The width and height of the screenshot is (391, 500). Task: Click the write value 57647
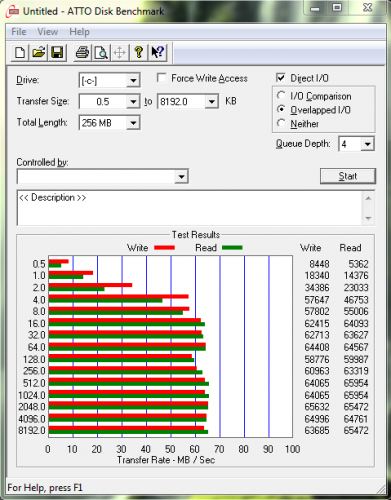pyautogui.click(x=317, y=300)
